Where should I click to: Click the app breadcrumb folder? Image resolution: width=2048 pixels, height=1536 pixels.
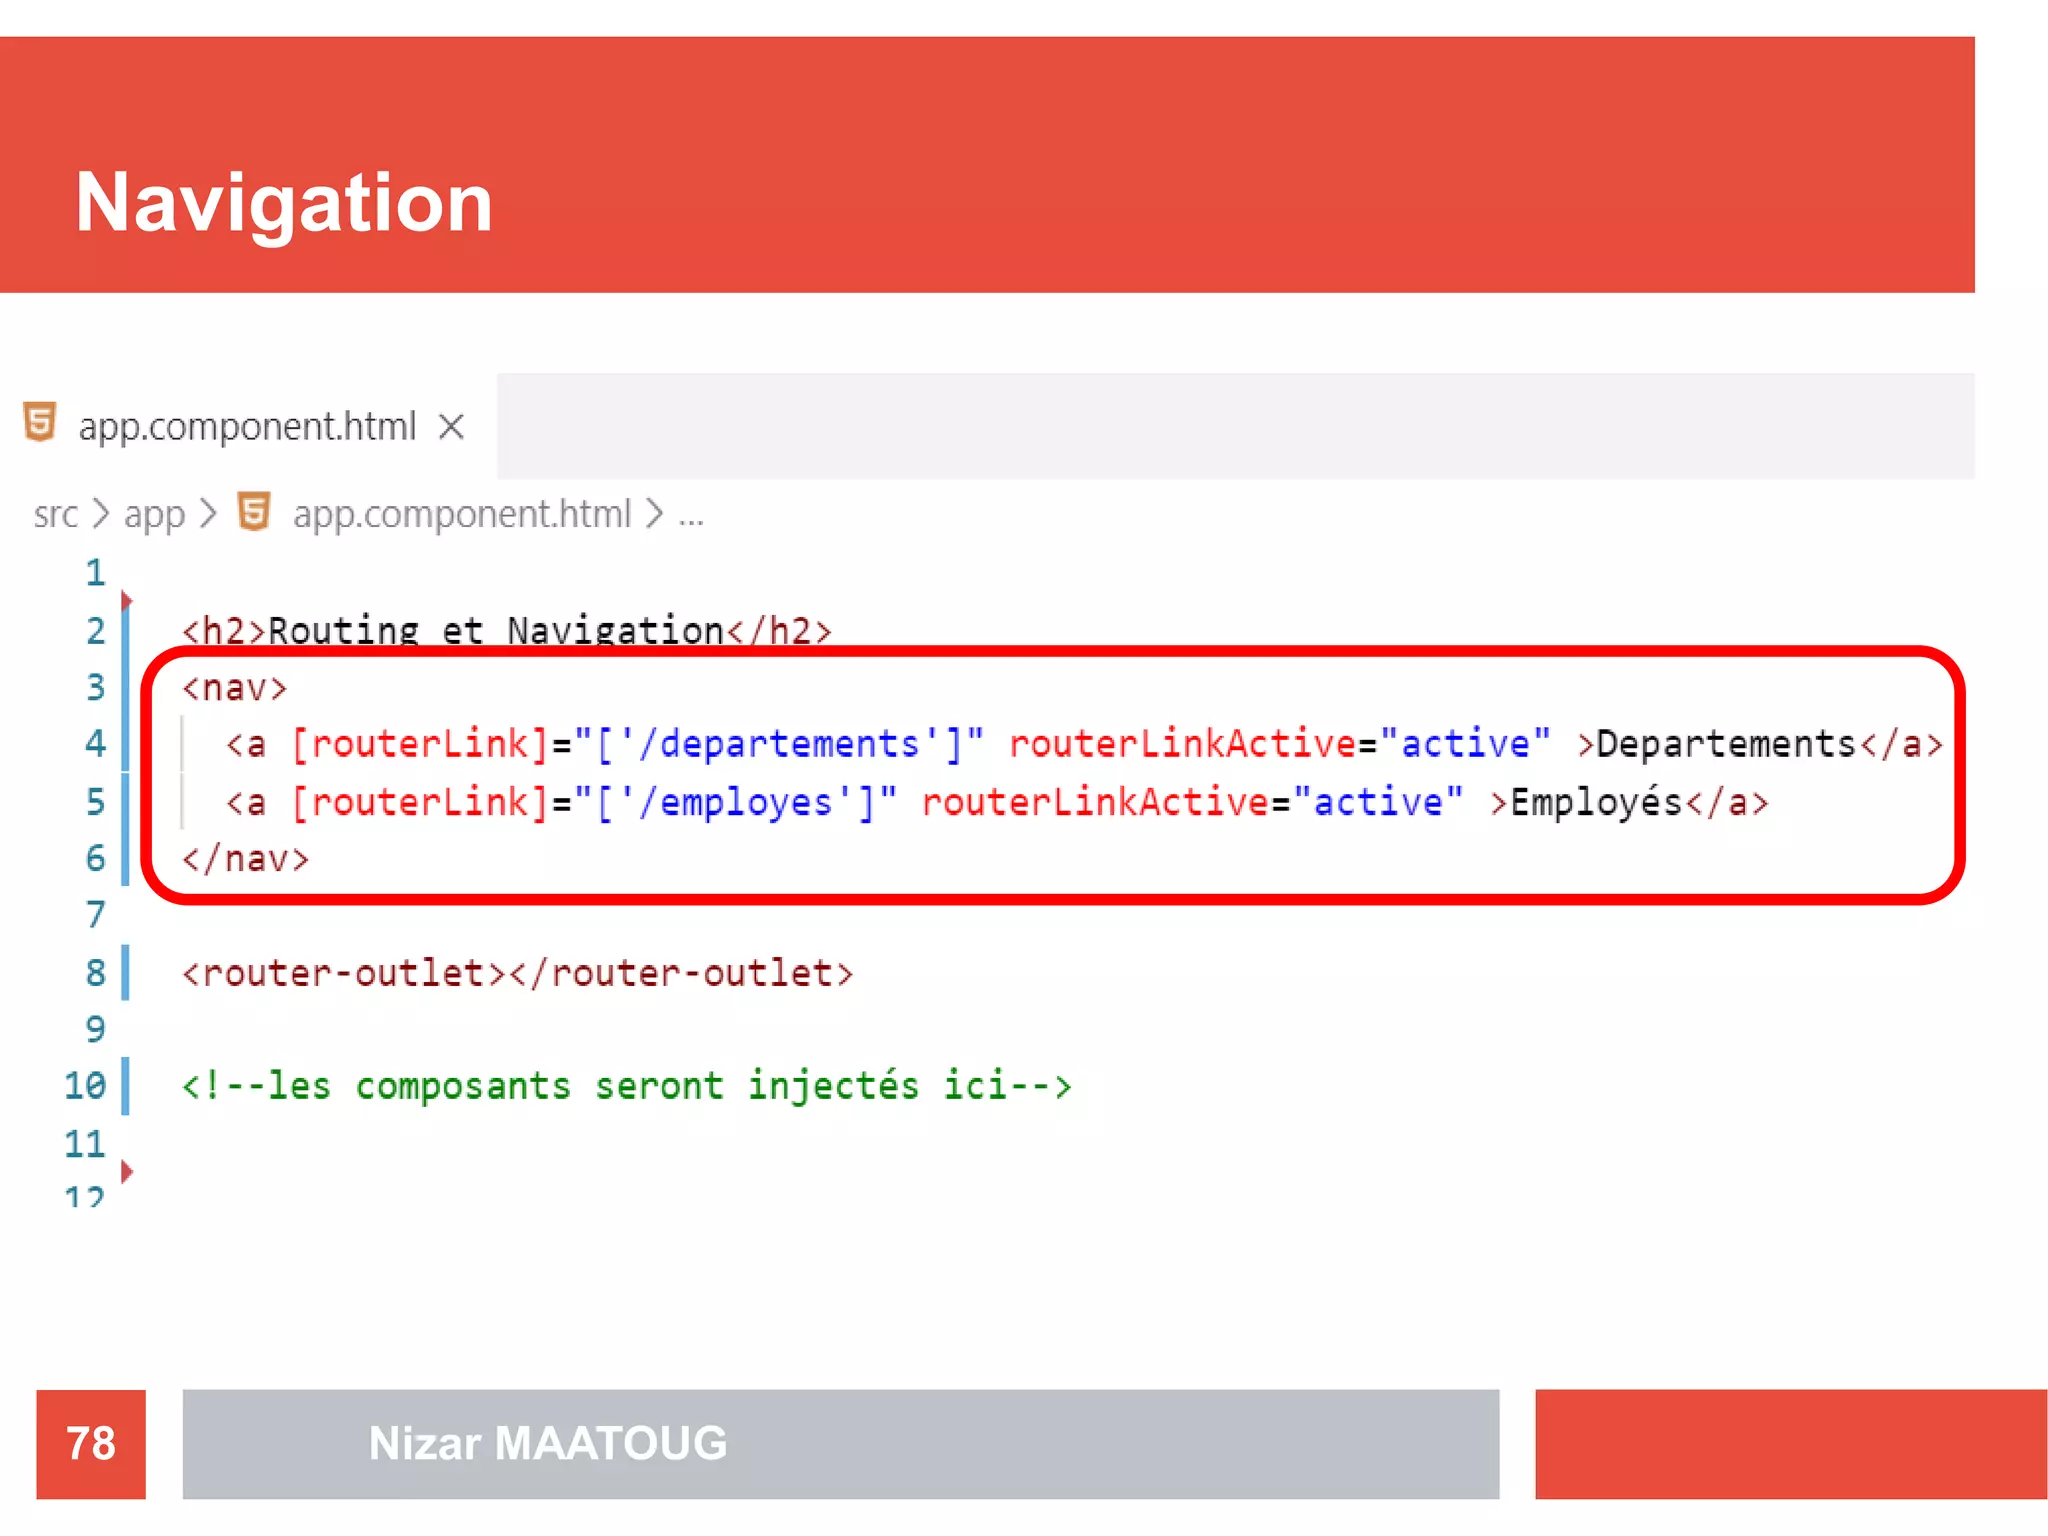tap(154, 514)
